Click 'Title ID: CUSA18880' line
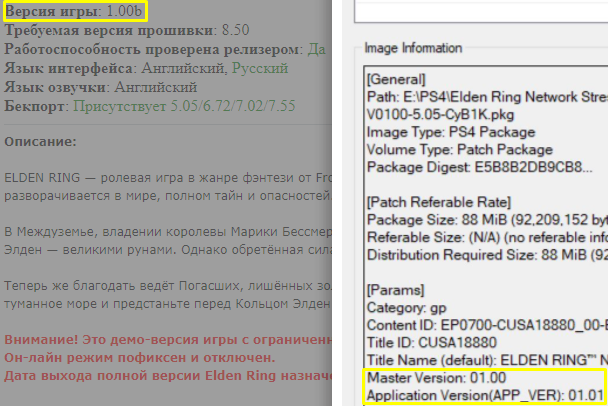This screenshot has width=608, height=406. pos(432,343)
